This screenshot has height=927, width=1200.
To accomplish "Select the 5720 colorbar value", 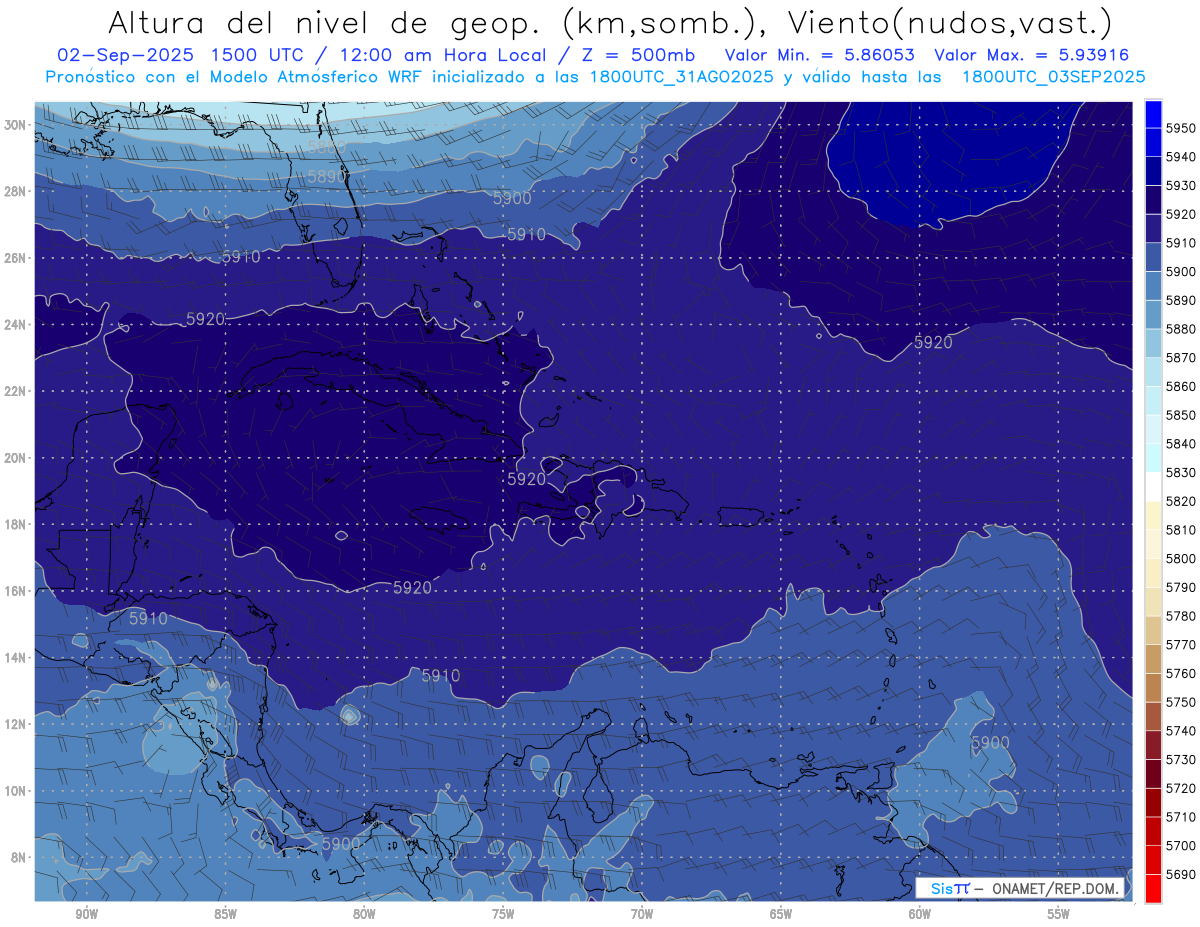I will [x=1181, y=788].
